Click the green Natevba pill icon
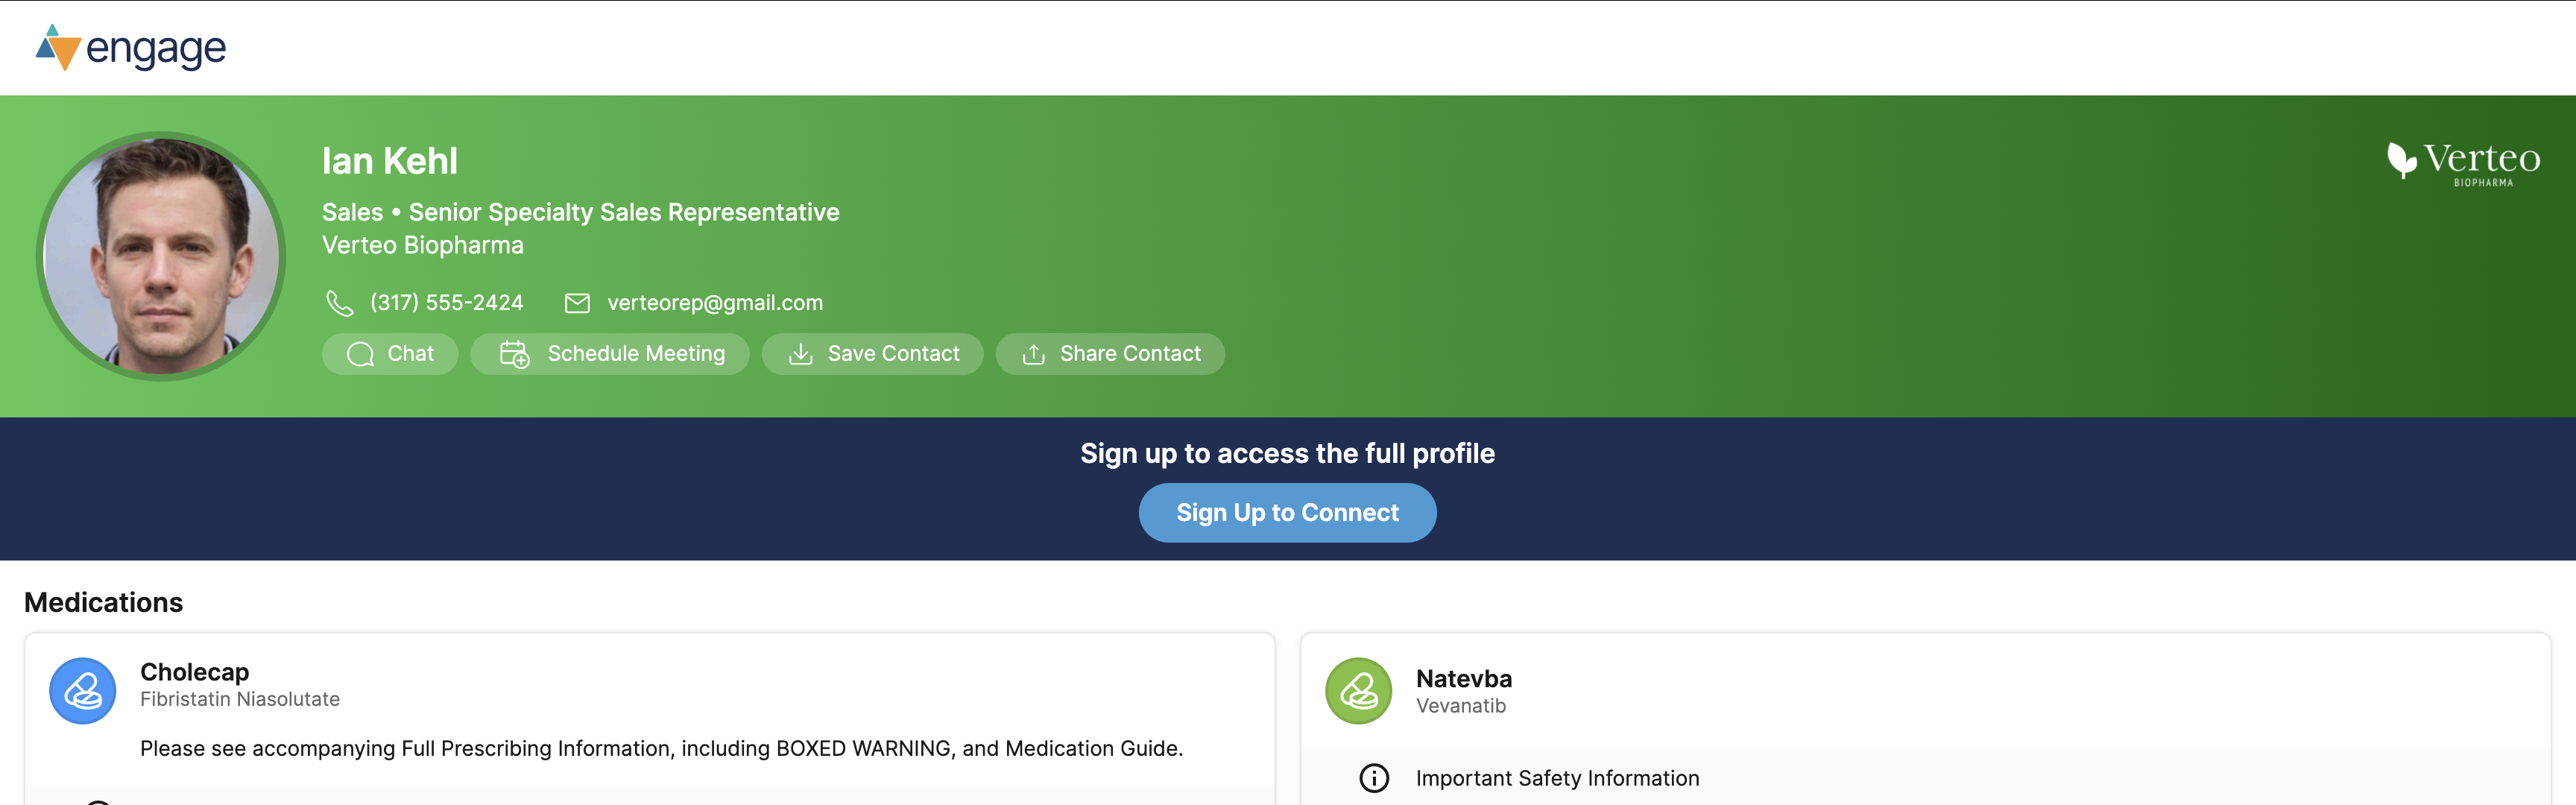2576x805 pixels. pos(1358,690)
